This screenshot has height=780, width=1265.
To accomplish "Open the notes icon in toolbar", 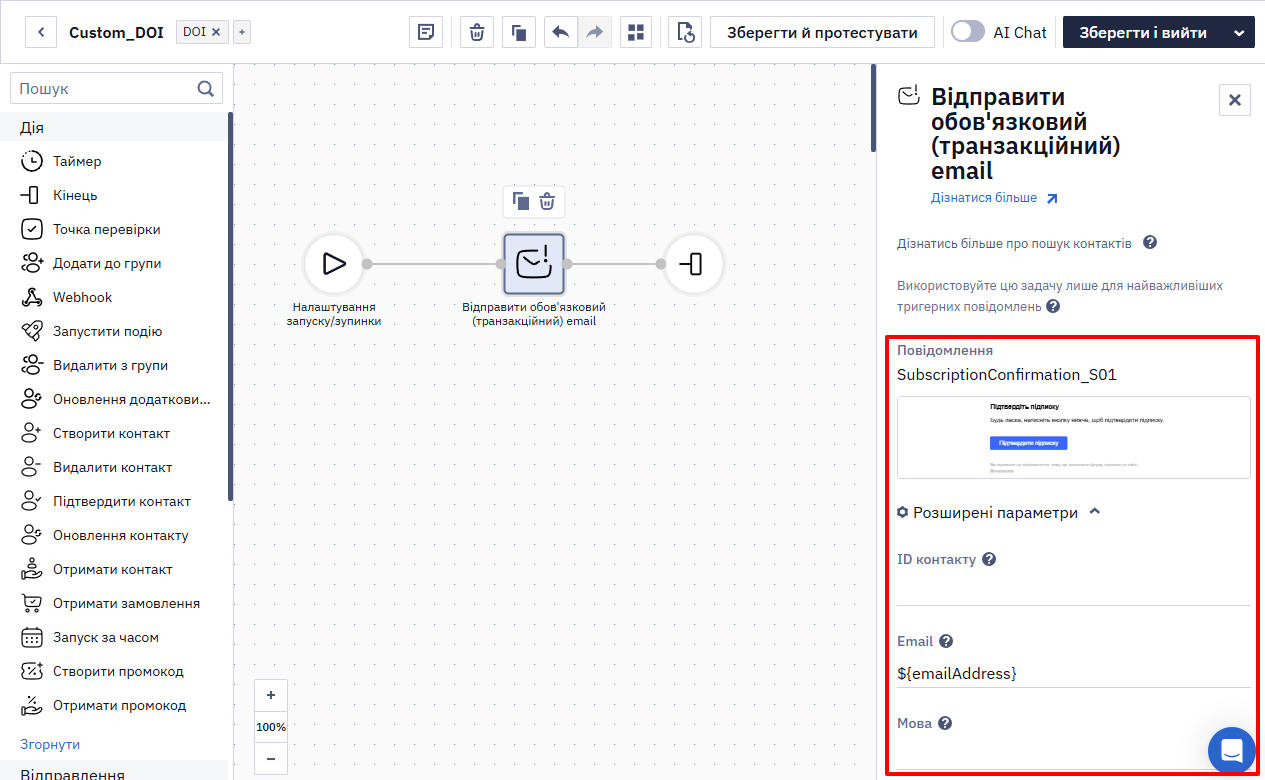I will point(426,32).
